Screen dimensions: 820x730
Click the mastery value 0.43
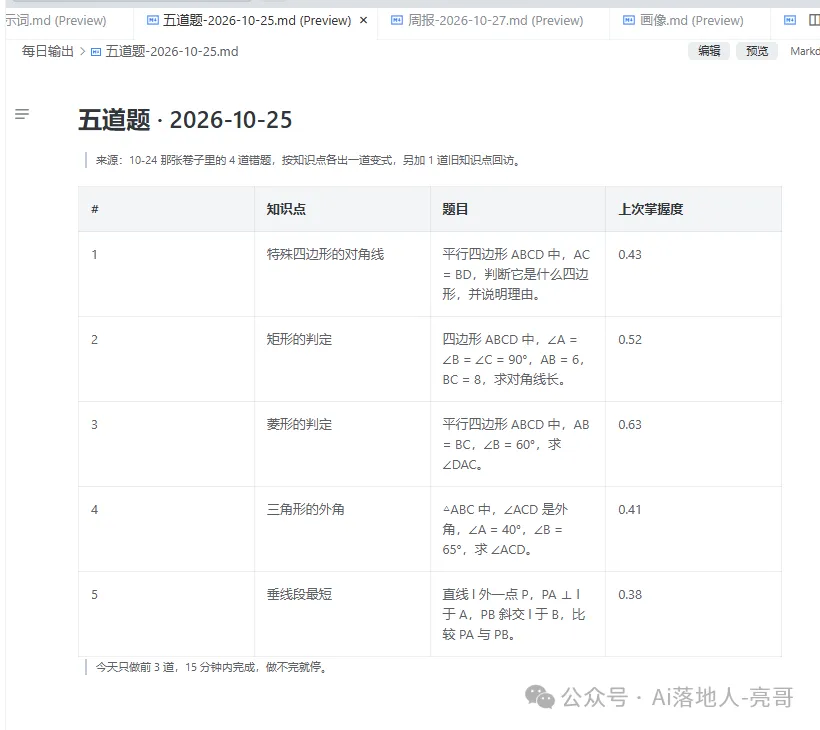(630, 255)
